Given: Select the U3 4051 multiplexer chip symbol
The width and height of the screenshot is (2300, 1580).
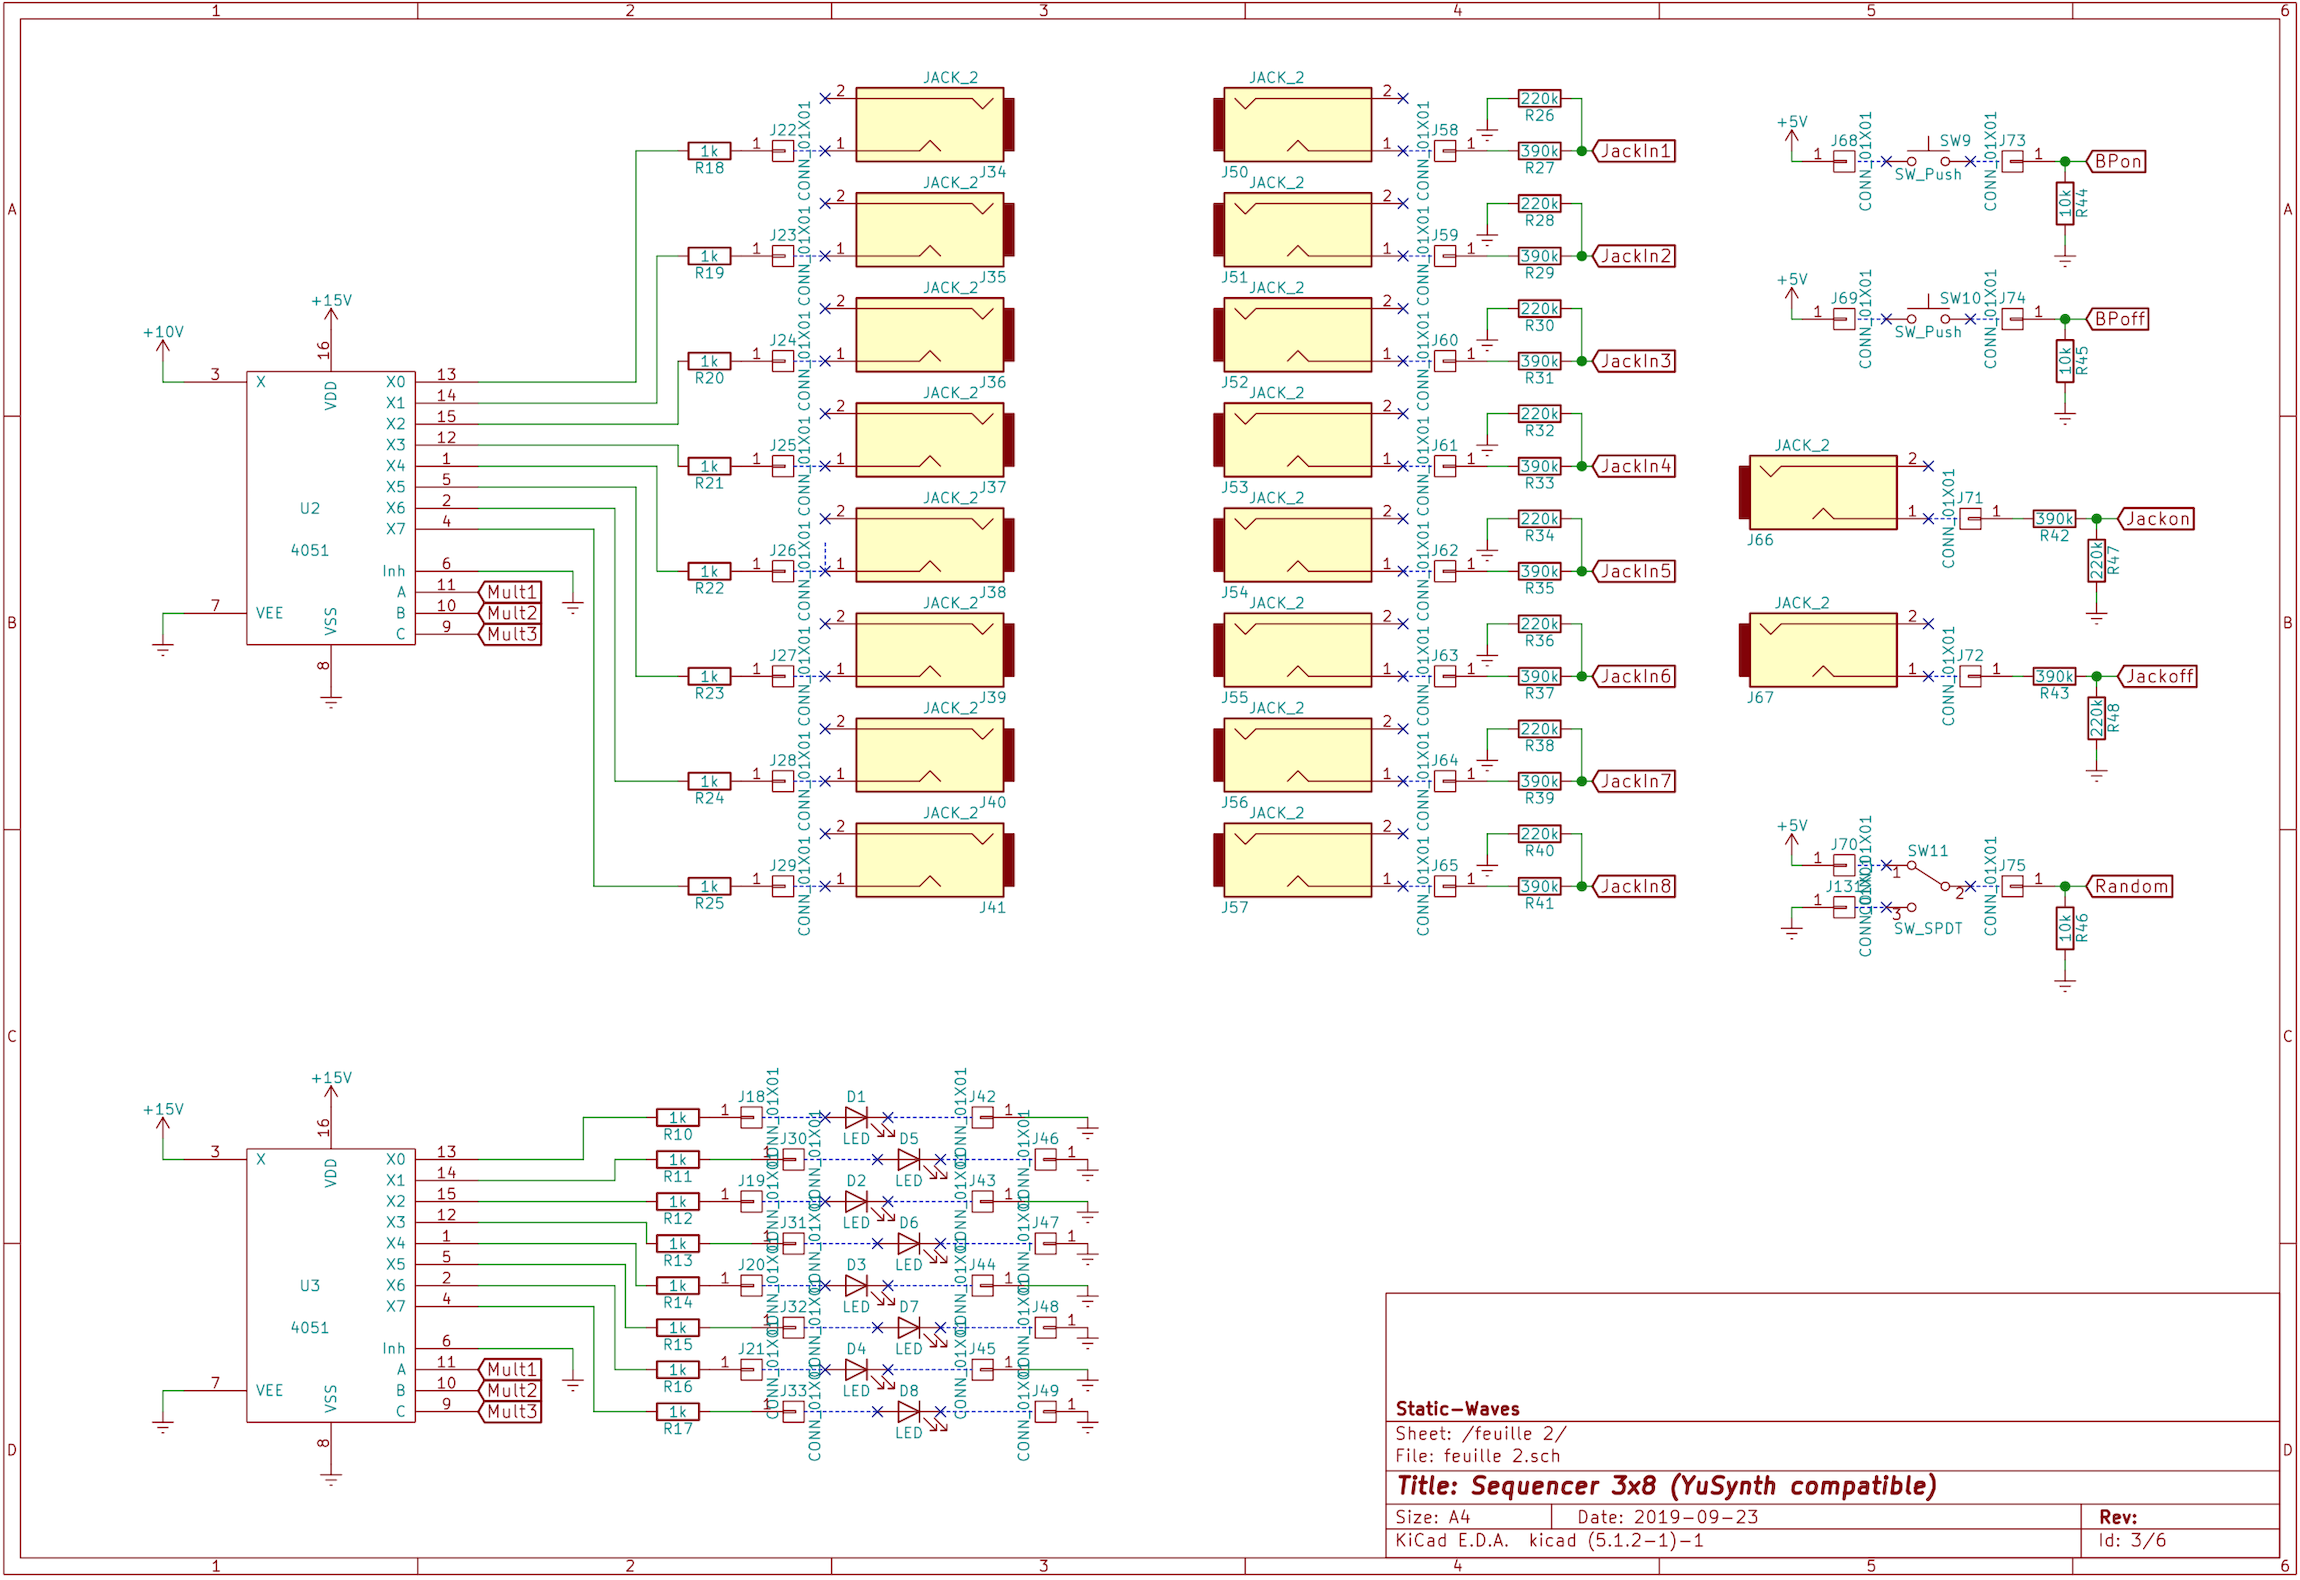Looking at the screenshot, I should [330, 1285].
